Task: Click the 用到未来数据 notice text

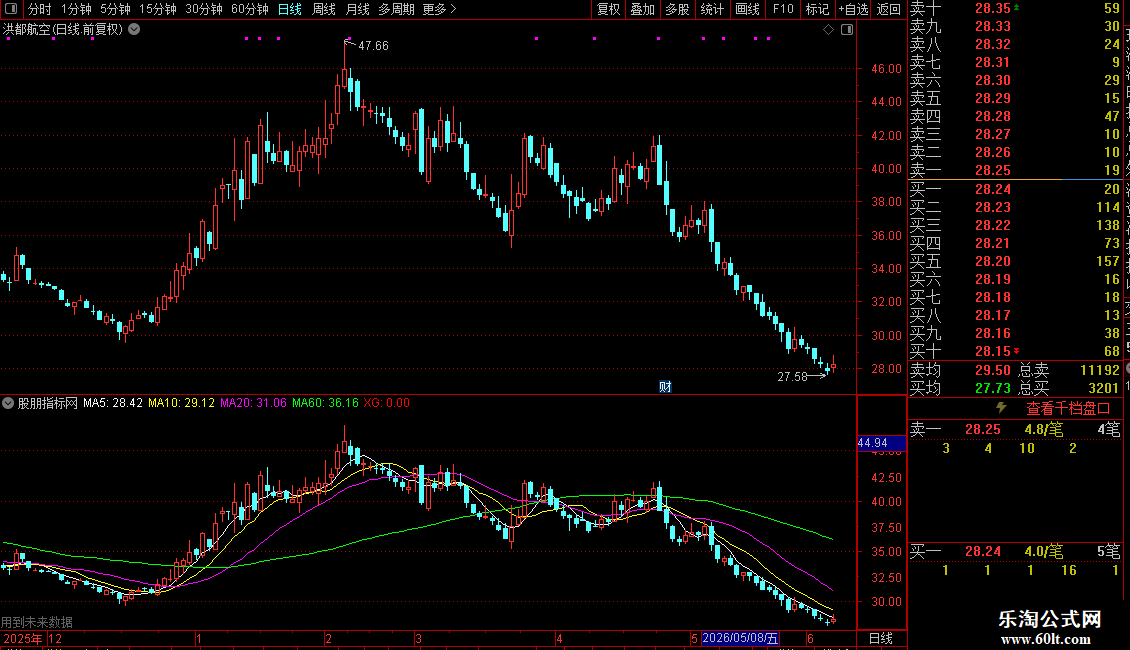Action: (37, 622)
